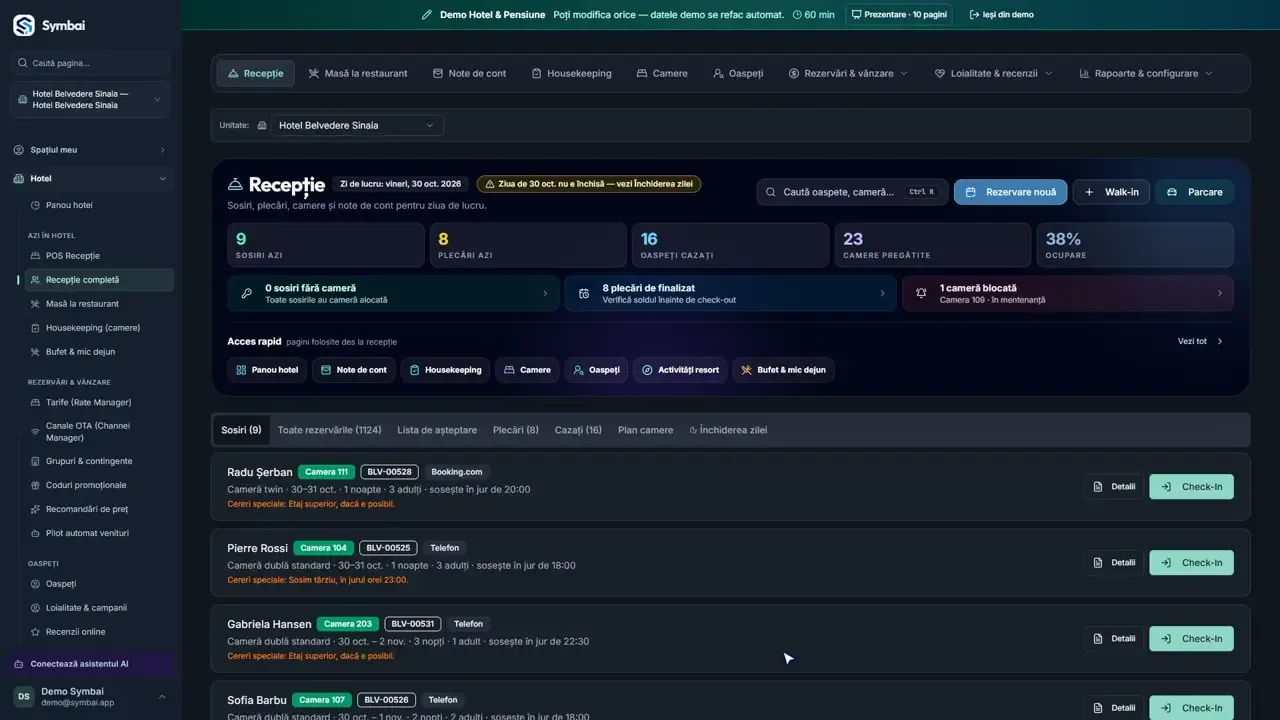Click the pencil edit icon beside Demo Hotel
1280x720 pixels.
point(427,15)
